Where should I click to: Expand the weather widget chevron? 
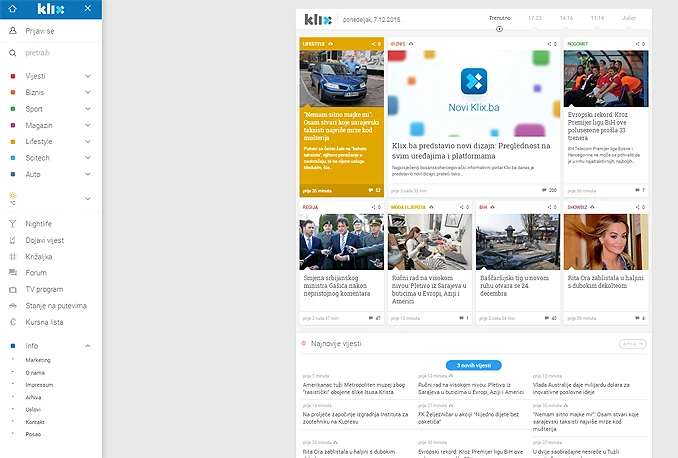click(88, 199)
